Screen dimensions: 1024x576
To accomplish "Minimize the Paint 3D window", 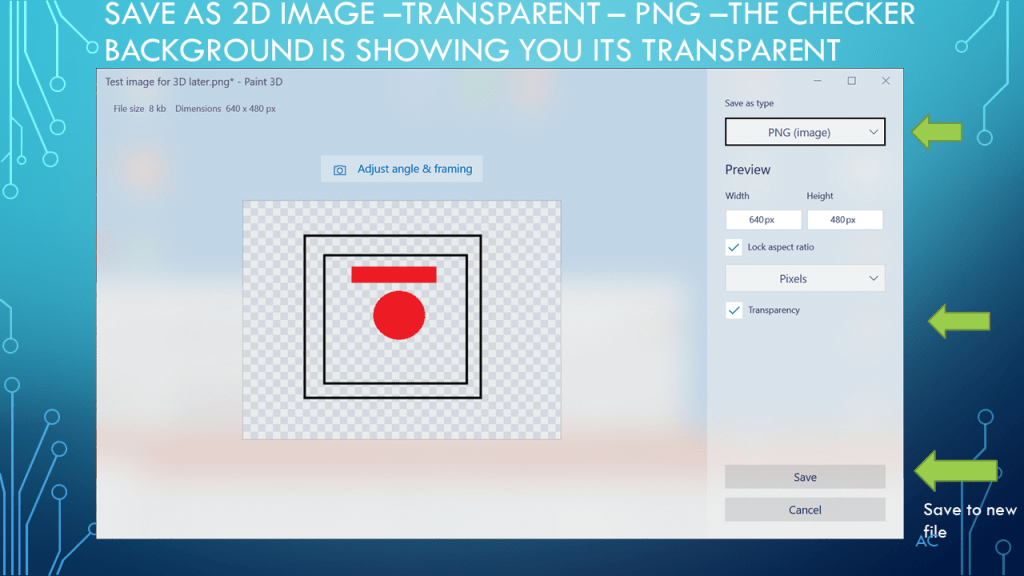I will pos(817,81).
